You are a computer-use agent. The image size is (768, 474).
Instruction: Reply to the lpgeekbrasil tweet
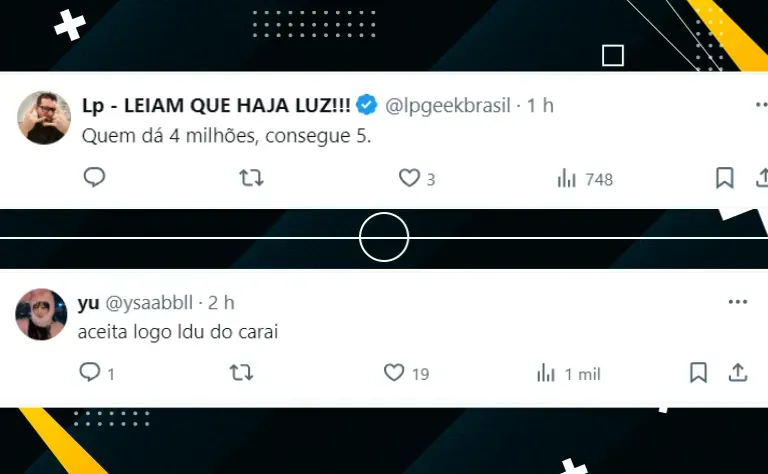point(95,177)
